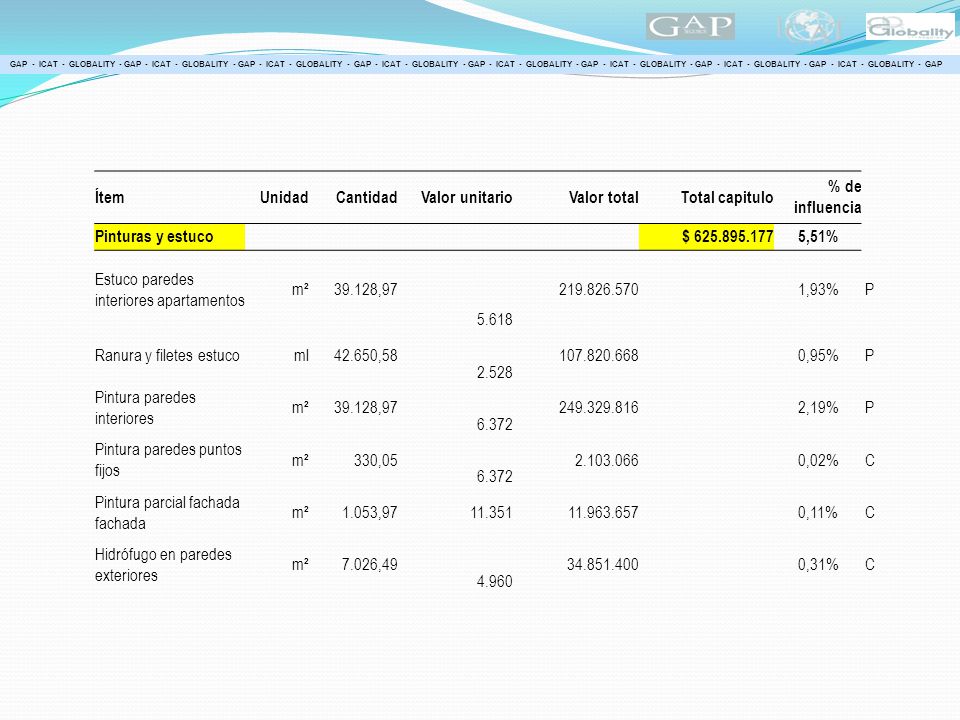Viewport: 960px width, 720px height.
Task: Click the influence '1,93%'
Action: tap(818, 290)
